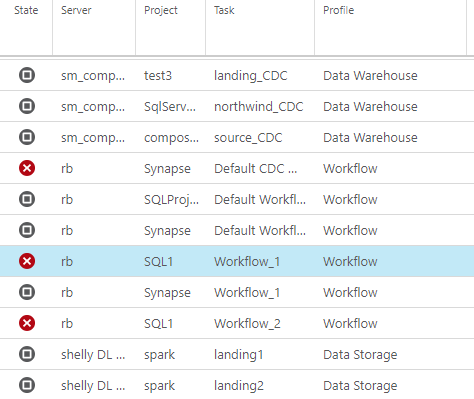Select the landing2 task cell

239,386
